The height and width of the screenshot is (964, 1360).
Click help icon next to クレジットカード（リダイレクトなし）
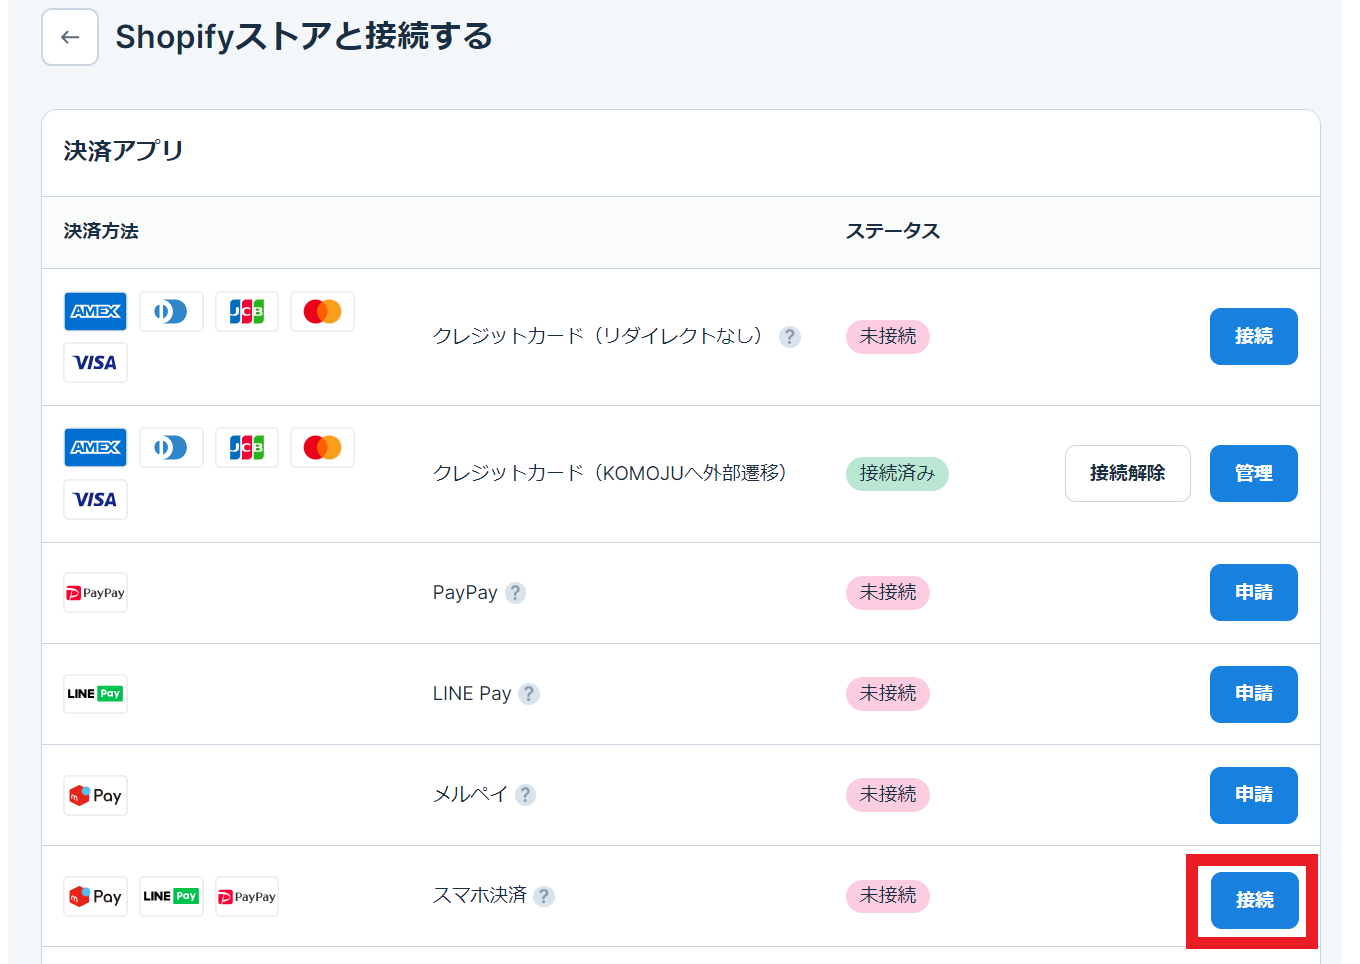[790, 337]
